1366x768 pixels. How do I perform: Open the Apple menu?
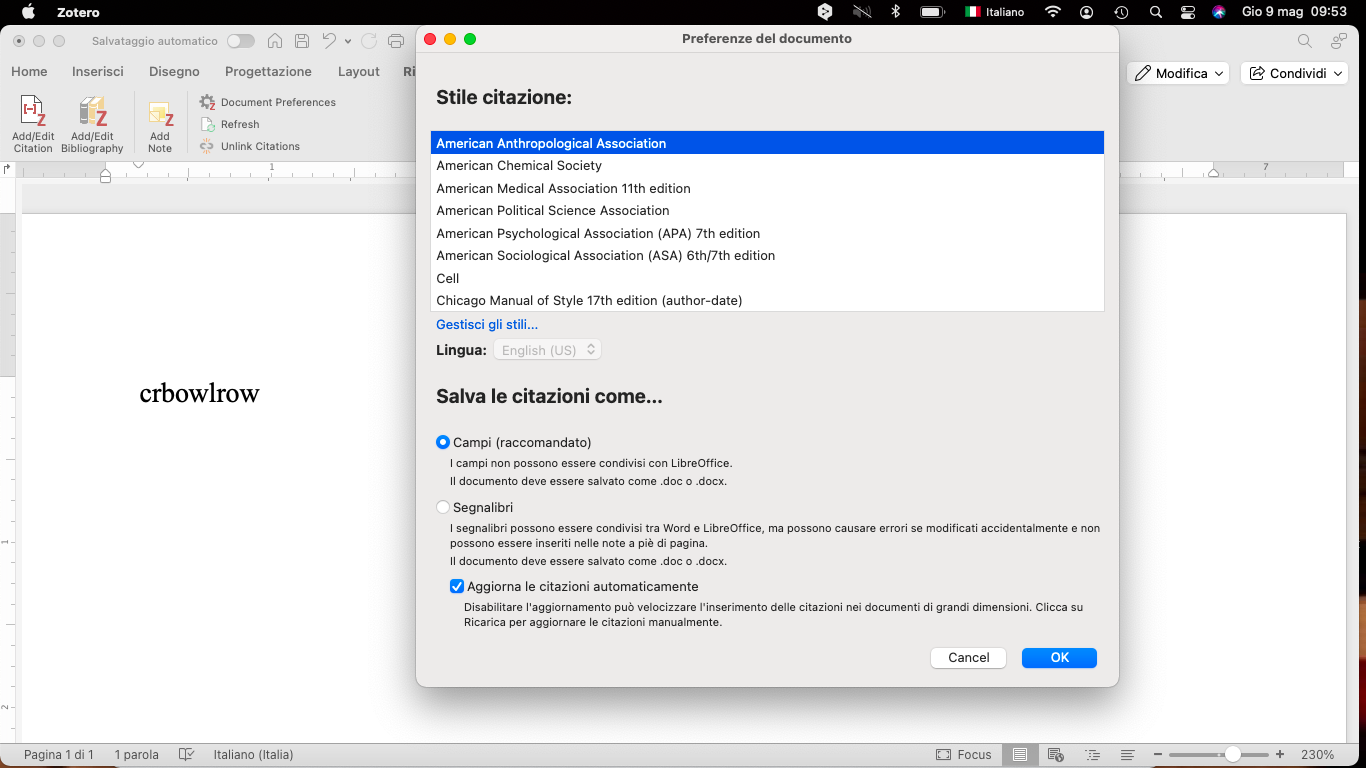click(27, 12)
